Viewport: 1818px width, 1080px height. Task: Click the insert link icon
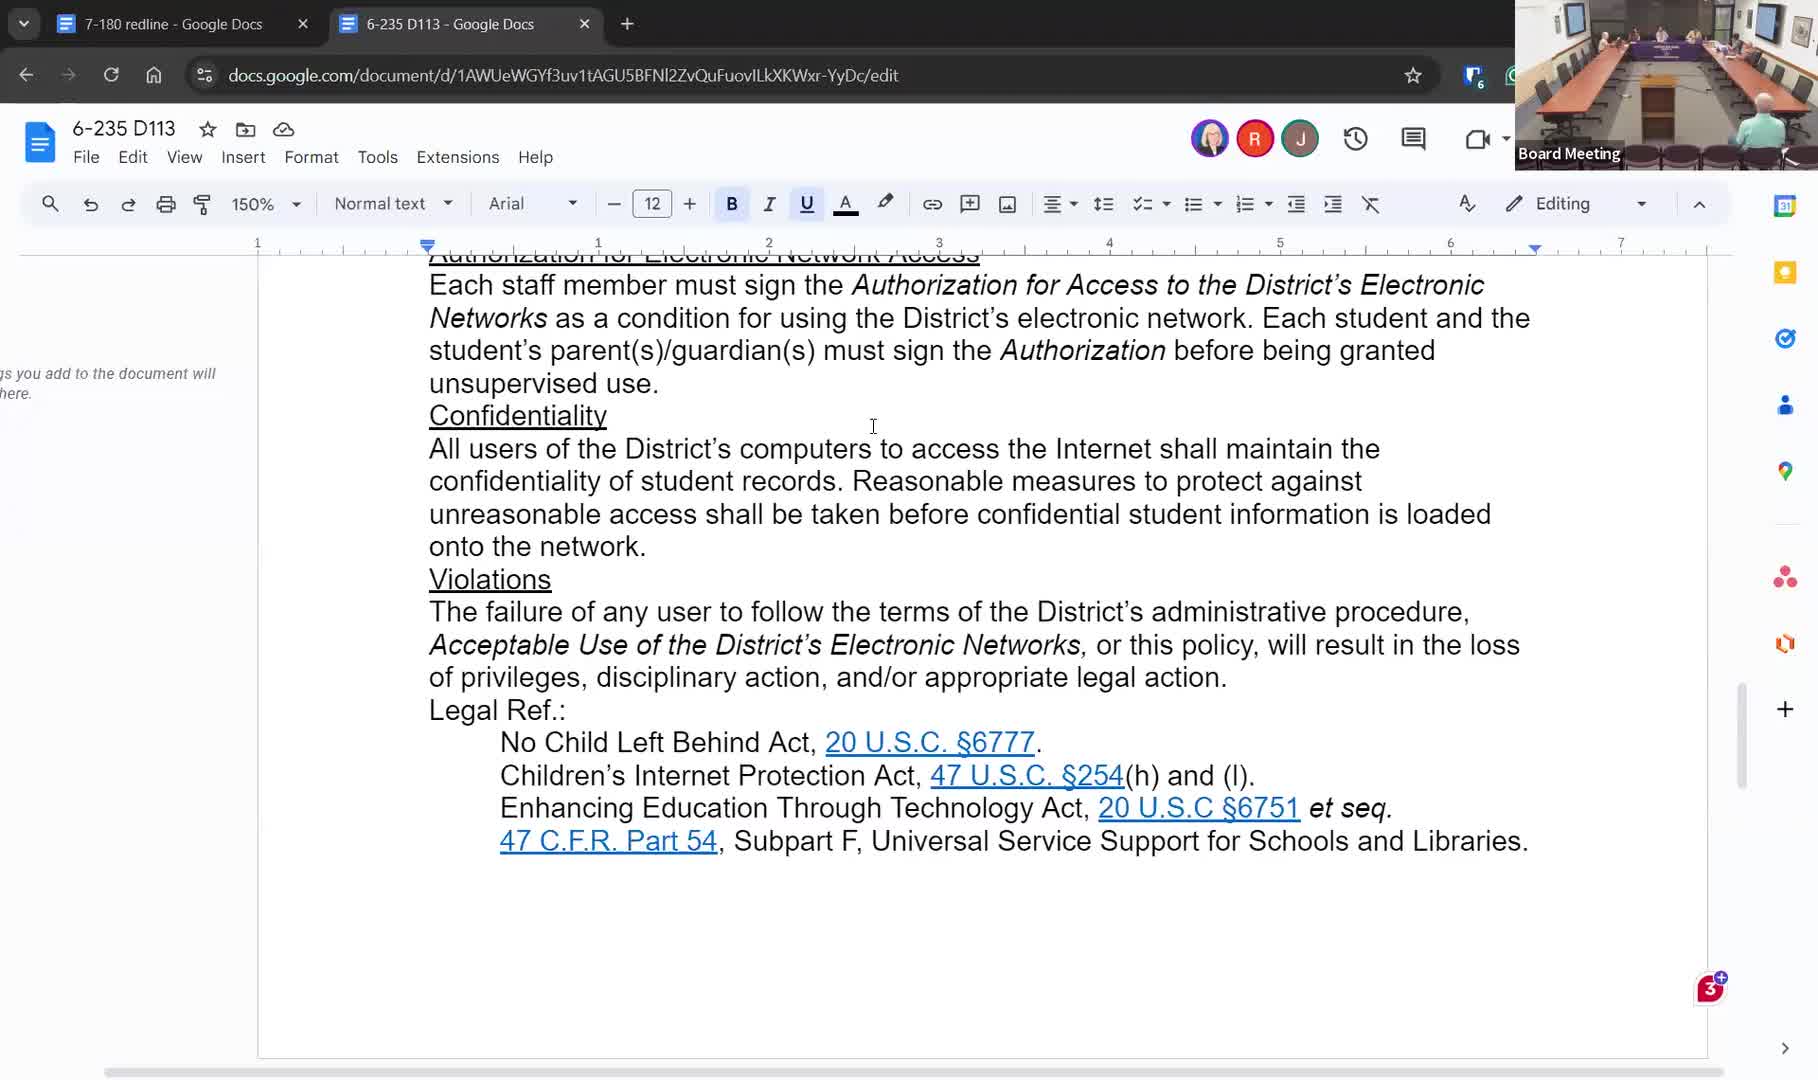click(x=932, y=204)
